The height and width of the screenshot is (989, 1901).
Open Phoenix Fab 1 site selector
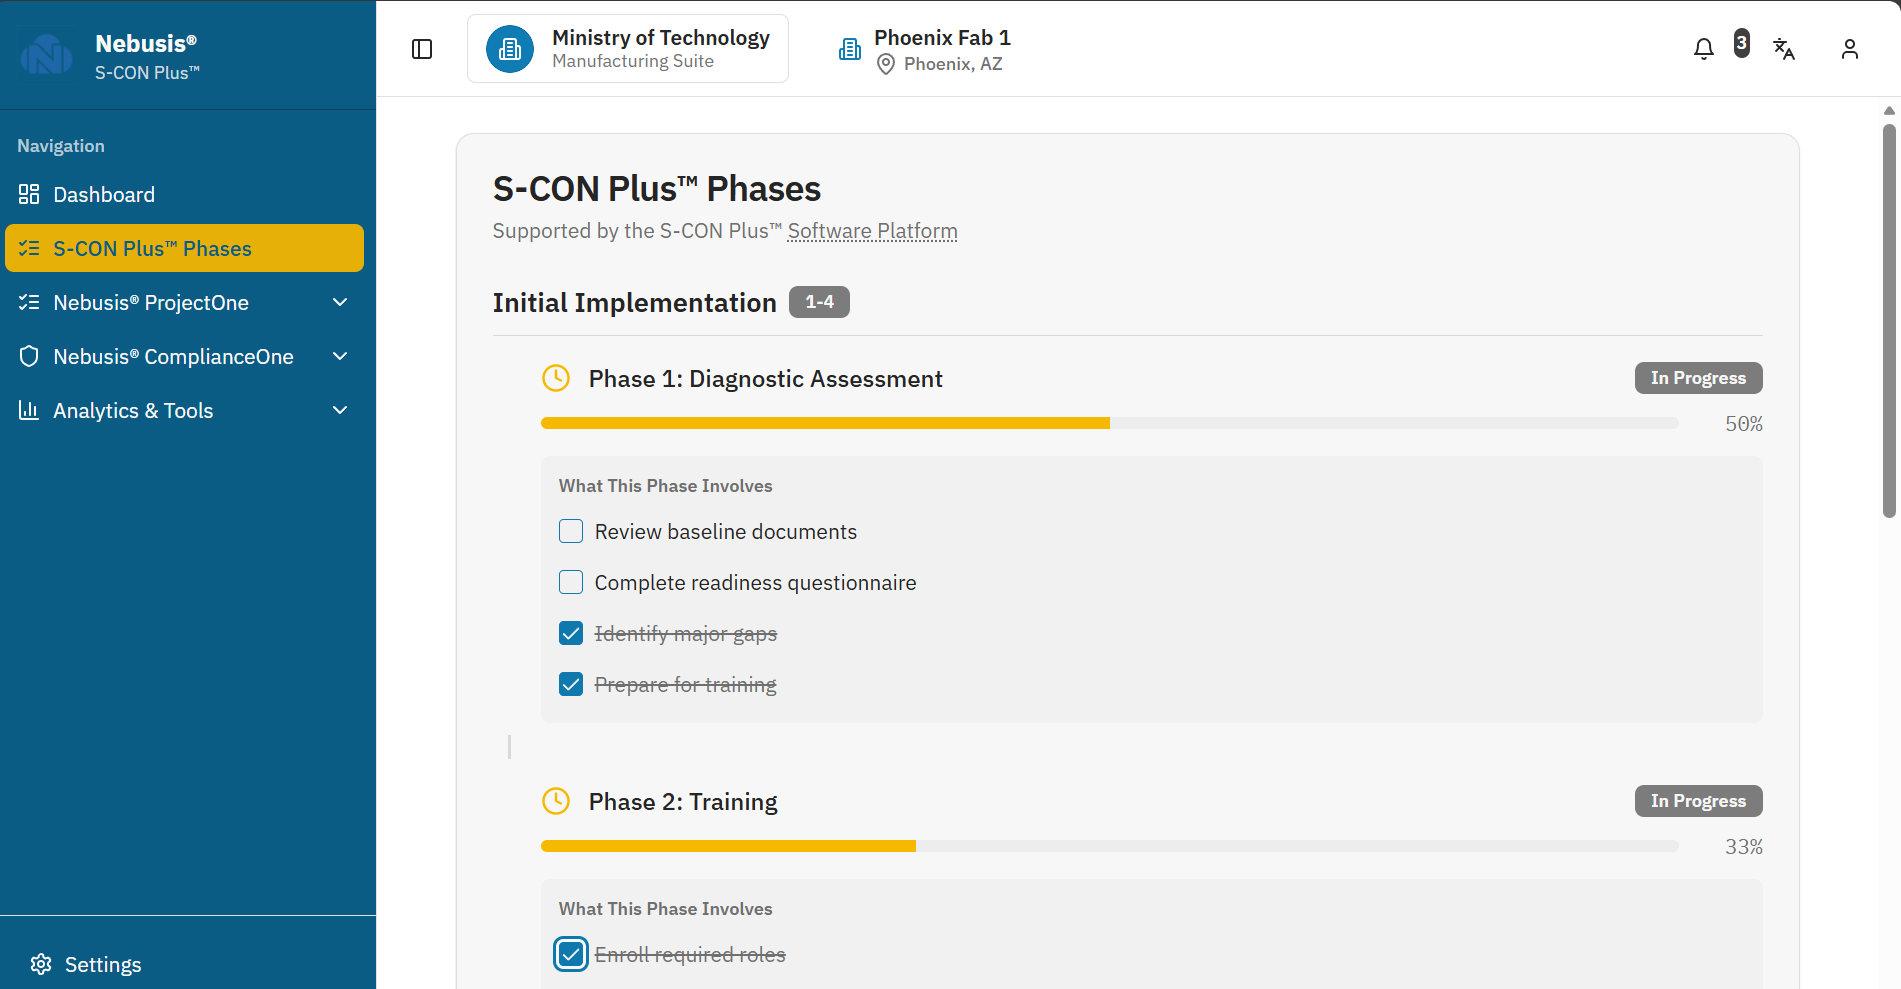click(x=925, y=50)
